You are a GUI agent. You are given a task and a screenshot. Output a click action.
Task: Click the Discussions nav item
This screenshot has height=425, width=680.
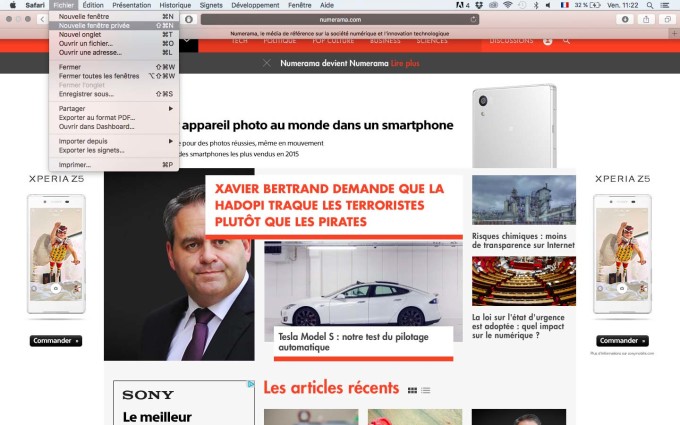pyautogui.click(x=511, y=41)
